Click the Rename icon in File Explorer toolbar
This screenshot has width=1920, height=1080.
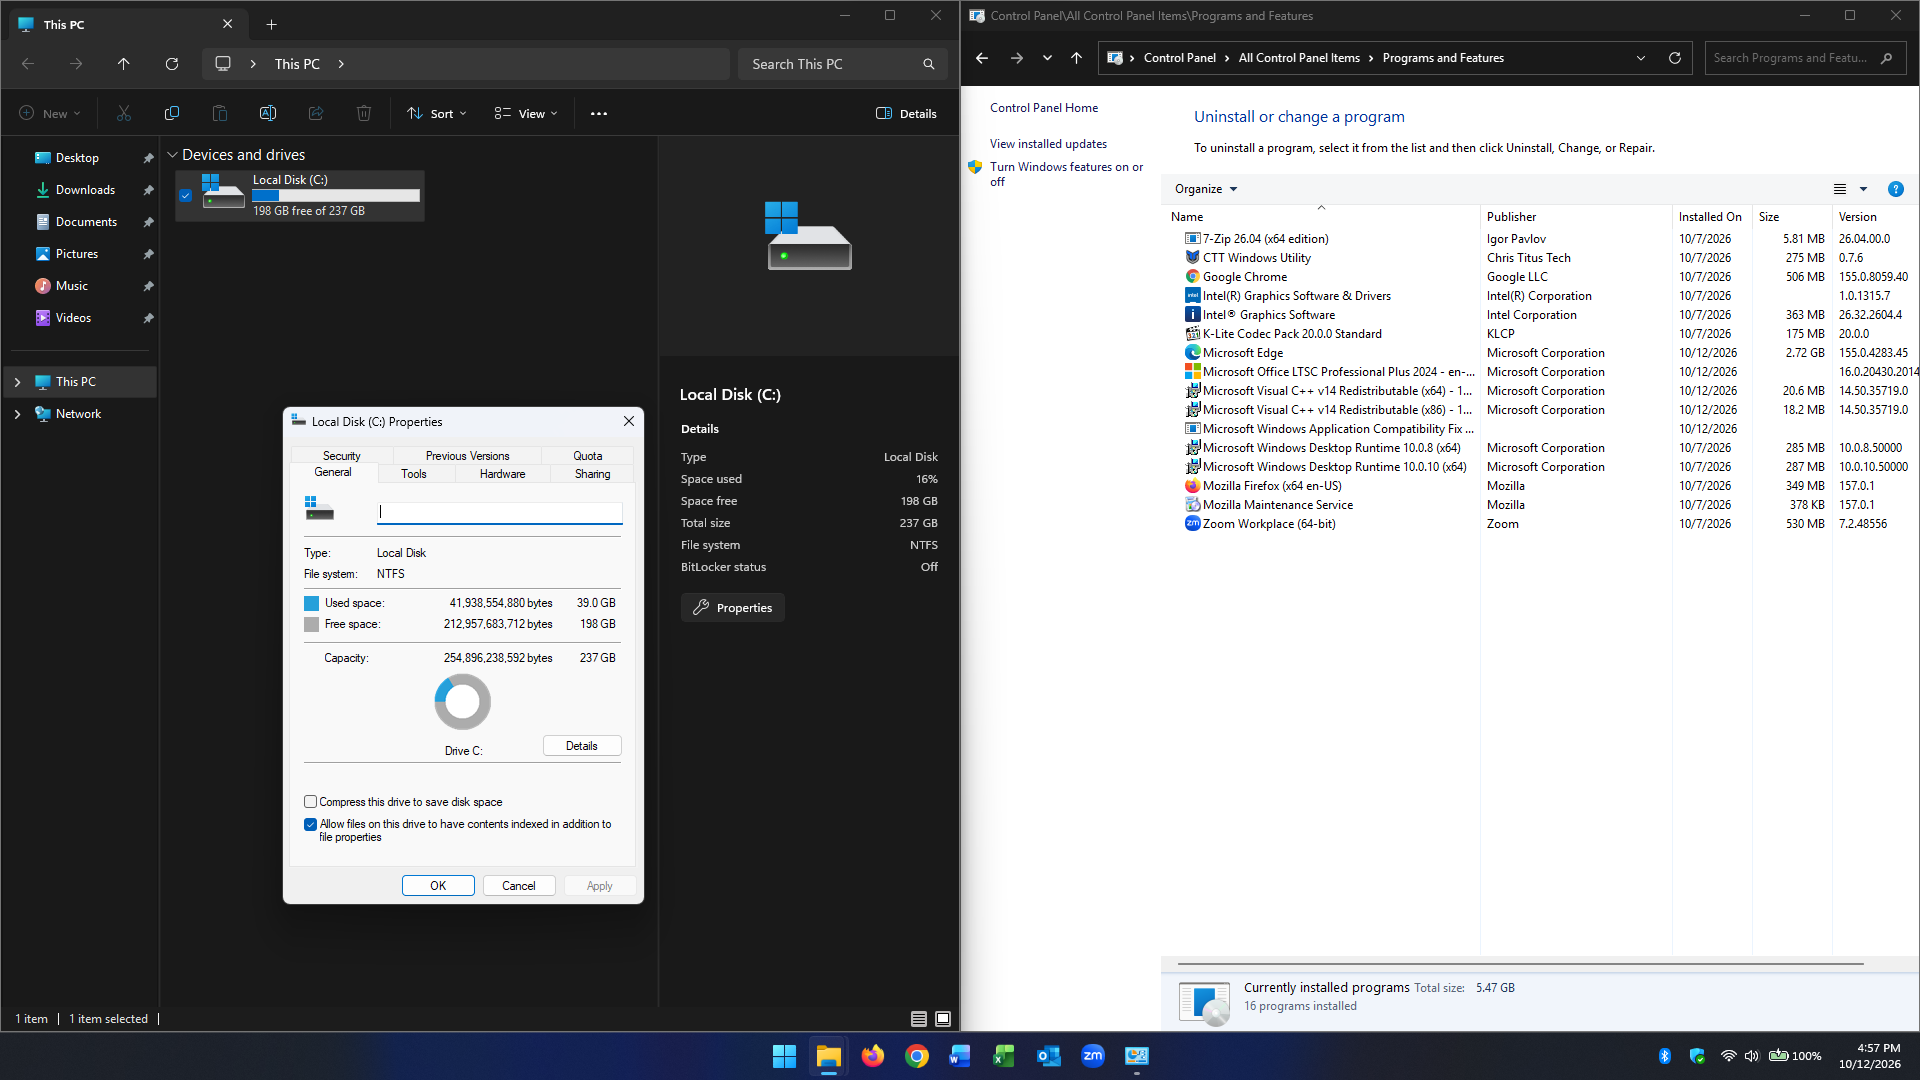(268, 113)
